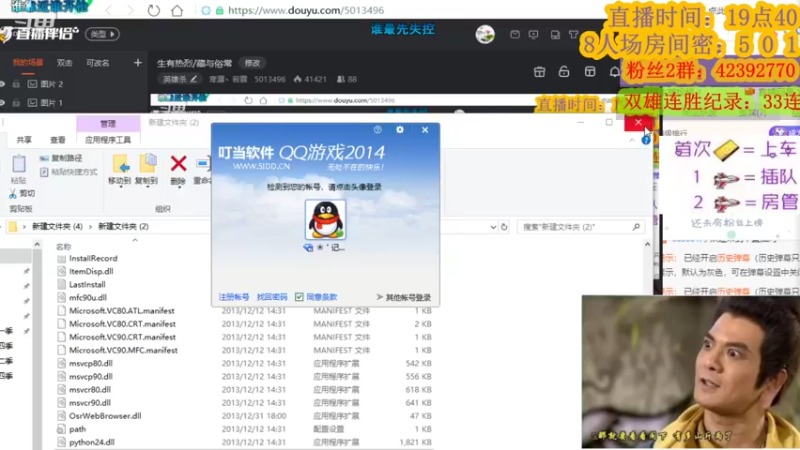Open the Explorer blue help icon

(645, 140)
